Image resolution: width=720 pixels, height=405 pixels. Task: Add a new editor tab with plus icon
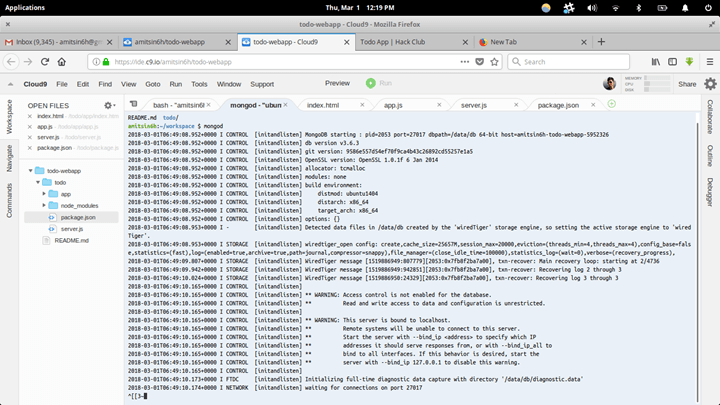612,104
